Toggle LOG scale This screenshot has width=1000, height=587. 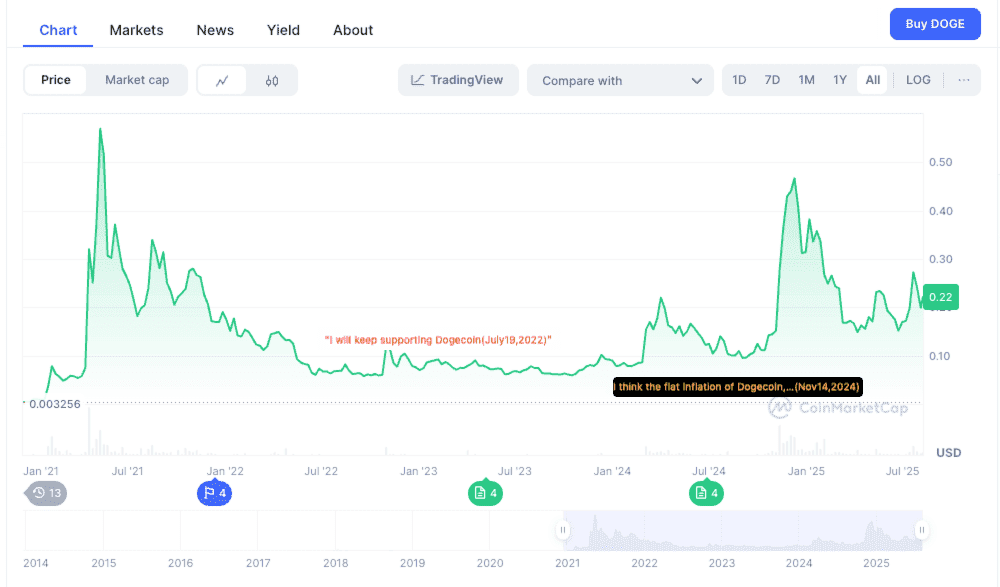tap(918, 80)
